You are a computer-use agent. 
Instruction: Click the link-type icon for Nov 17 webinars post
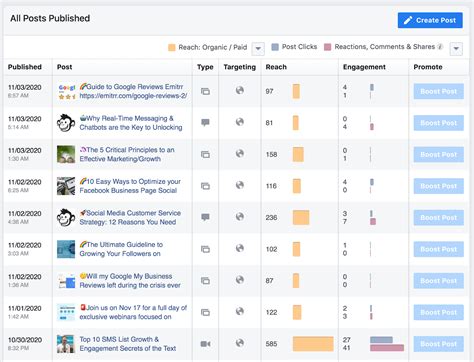pyautogui.click(x=205, y=312)
